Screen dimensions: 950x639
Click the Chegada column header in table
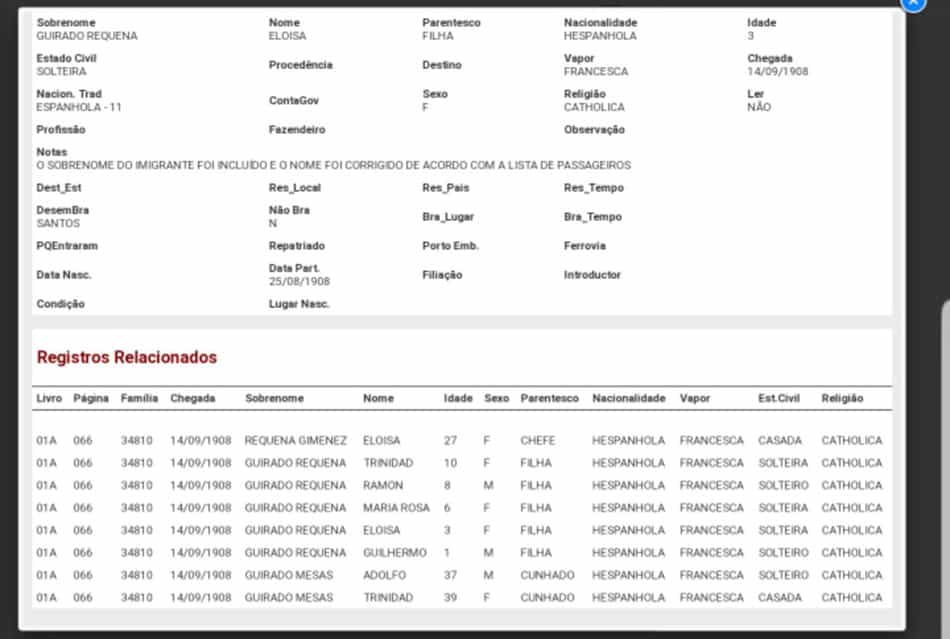[x=193, y=398]
